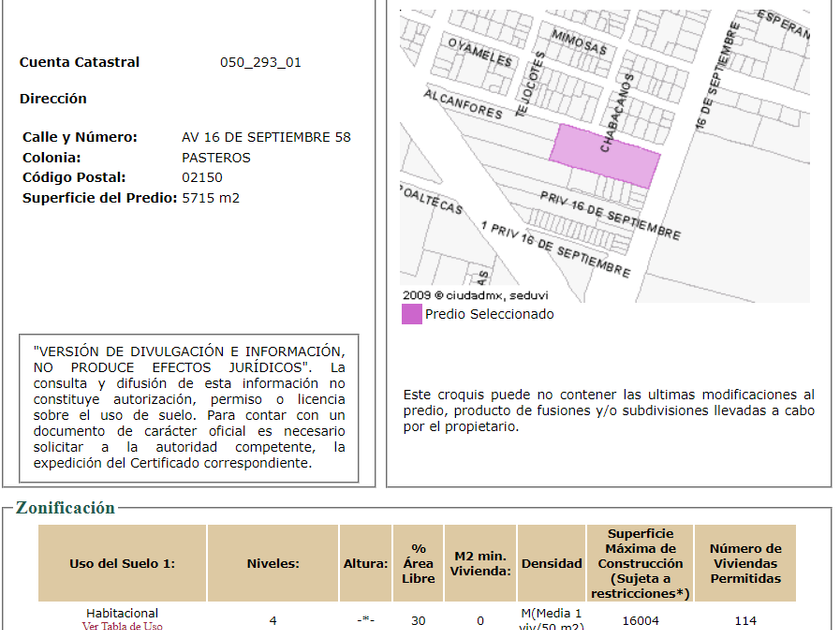Select cuenta catastral value 050_293_01
The image size is (840, 630).
[260, 62]
